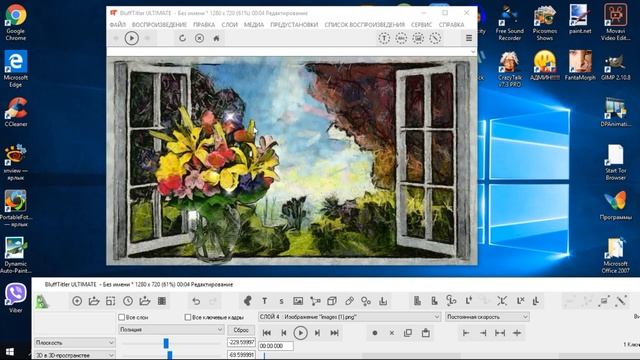Click the chain-link attach icon
The width and height of the screenshot is (640, 360).
(349, 301)
